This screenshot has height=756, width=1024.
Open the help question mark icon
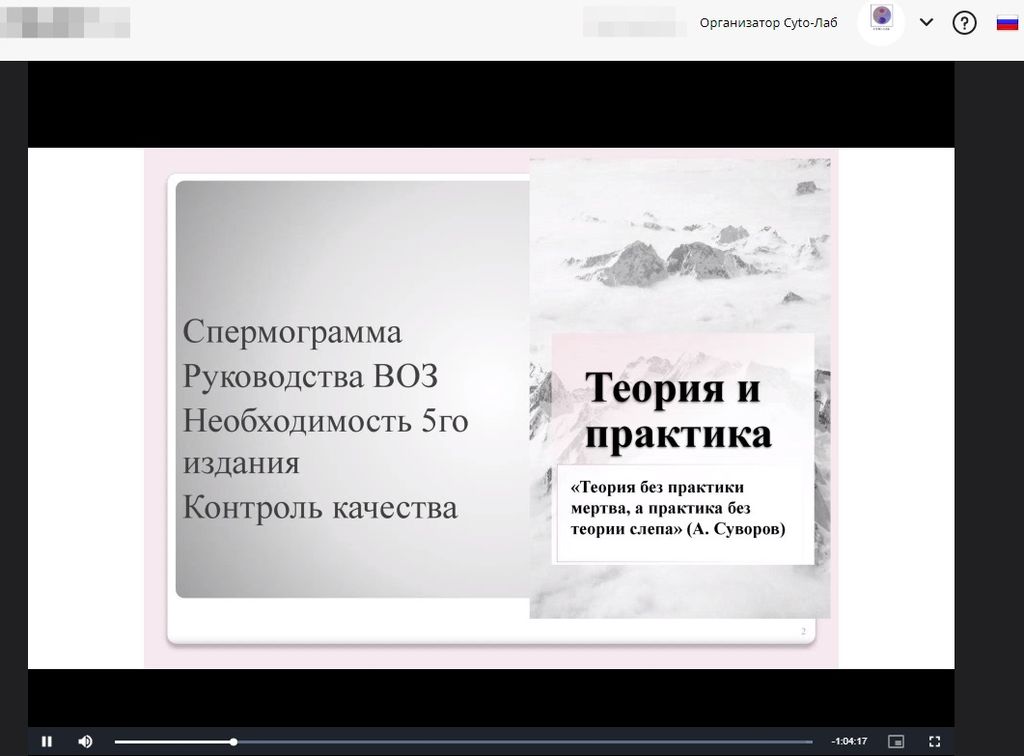point(964,23)
